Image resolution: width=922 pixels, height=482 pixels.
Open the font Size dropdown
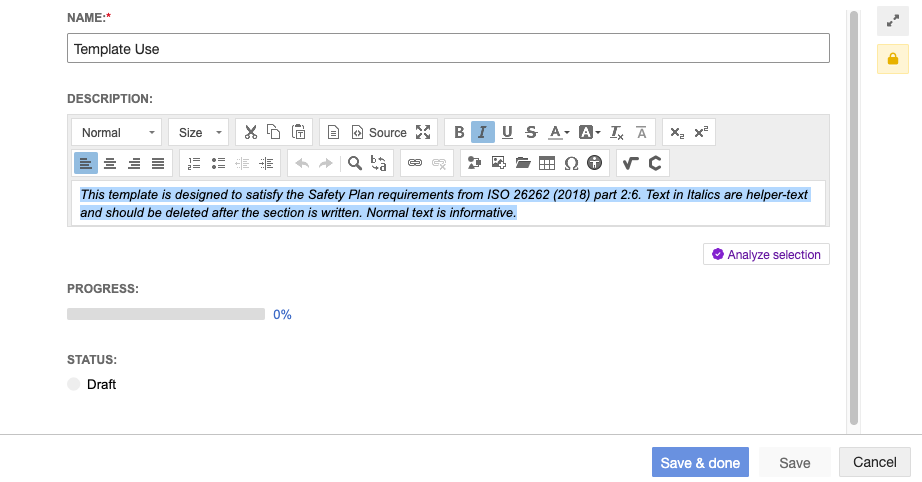click(x=199, y=132)
